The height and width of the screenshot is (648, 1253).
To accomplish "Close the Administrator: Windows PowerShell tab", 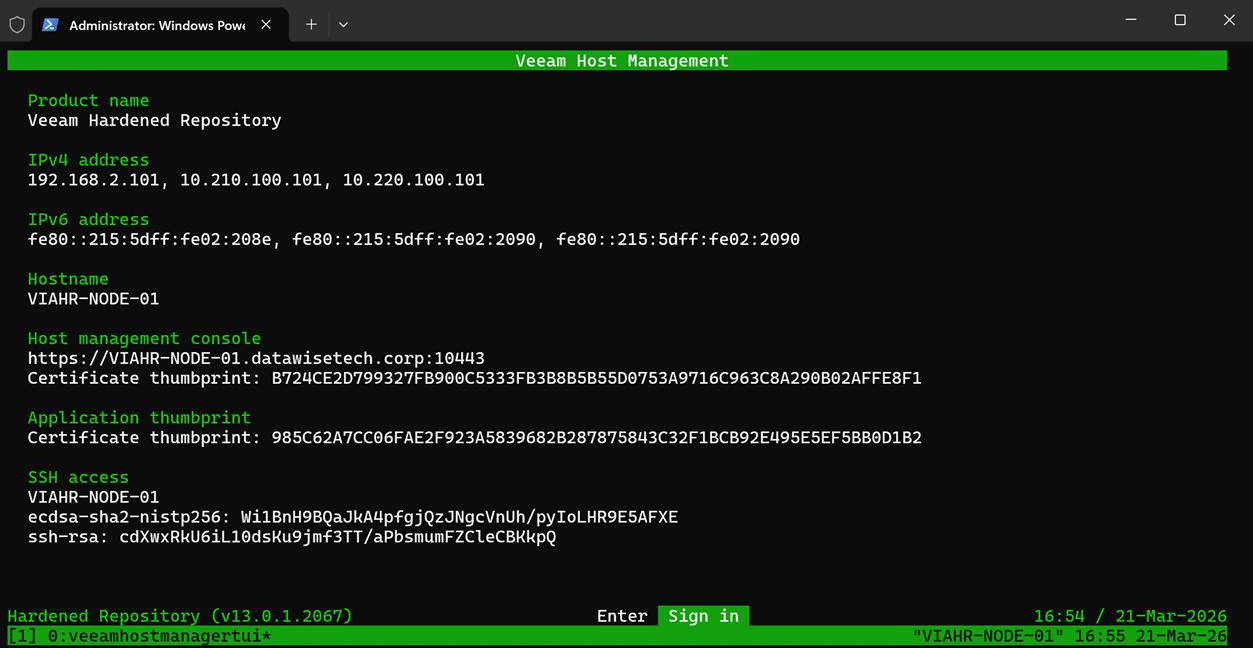I will 266,24.
